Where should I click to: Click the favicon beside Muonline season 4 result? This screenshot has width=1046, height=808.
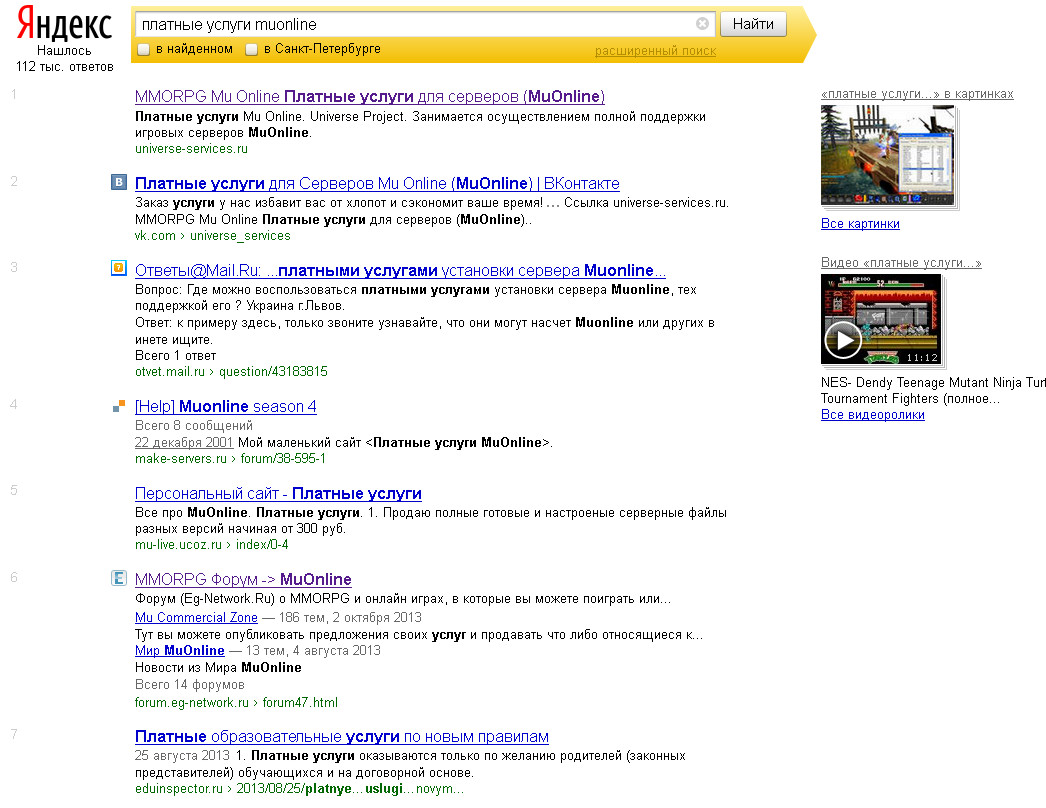pos(118,406)
